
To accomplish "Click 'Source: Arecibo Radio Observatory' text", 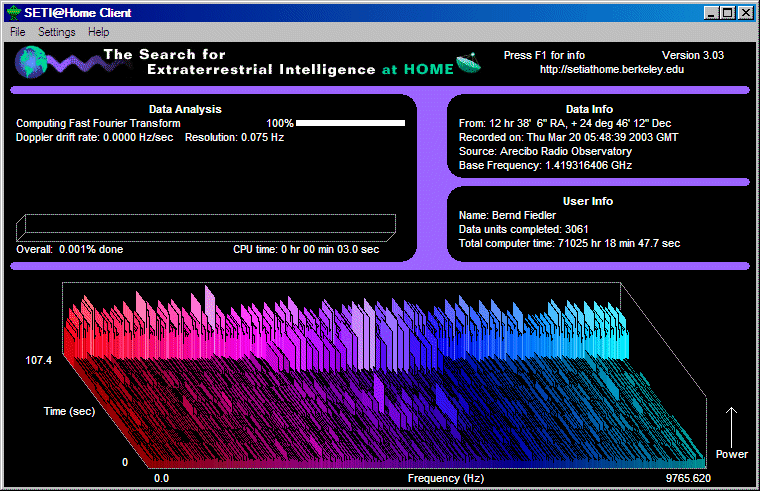I will (545, 151).
